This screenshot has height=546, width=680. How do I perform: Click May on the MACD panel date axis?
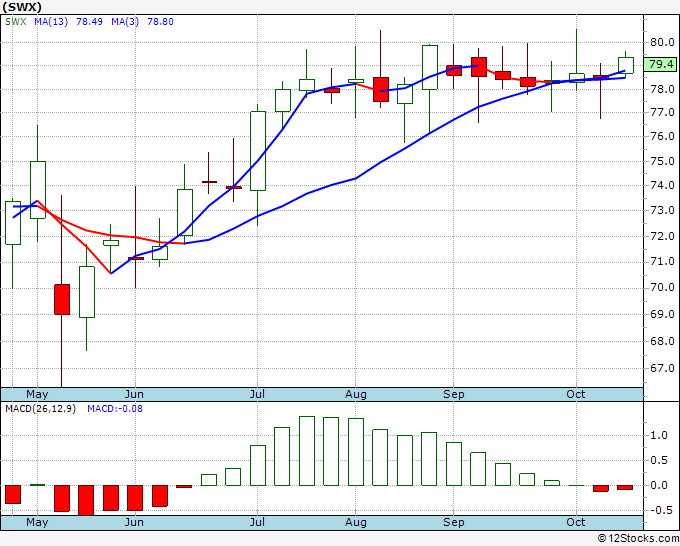[37, 523]
